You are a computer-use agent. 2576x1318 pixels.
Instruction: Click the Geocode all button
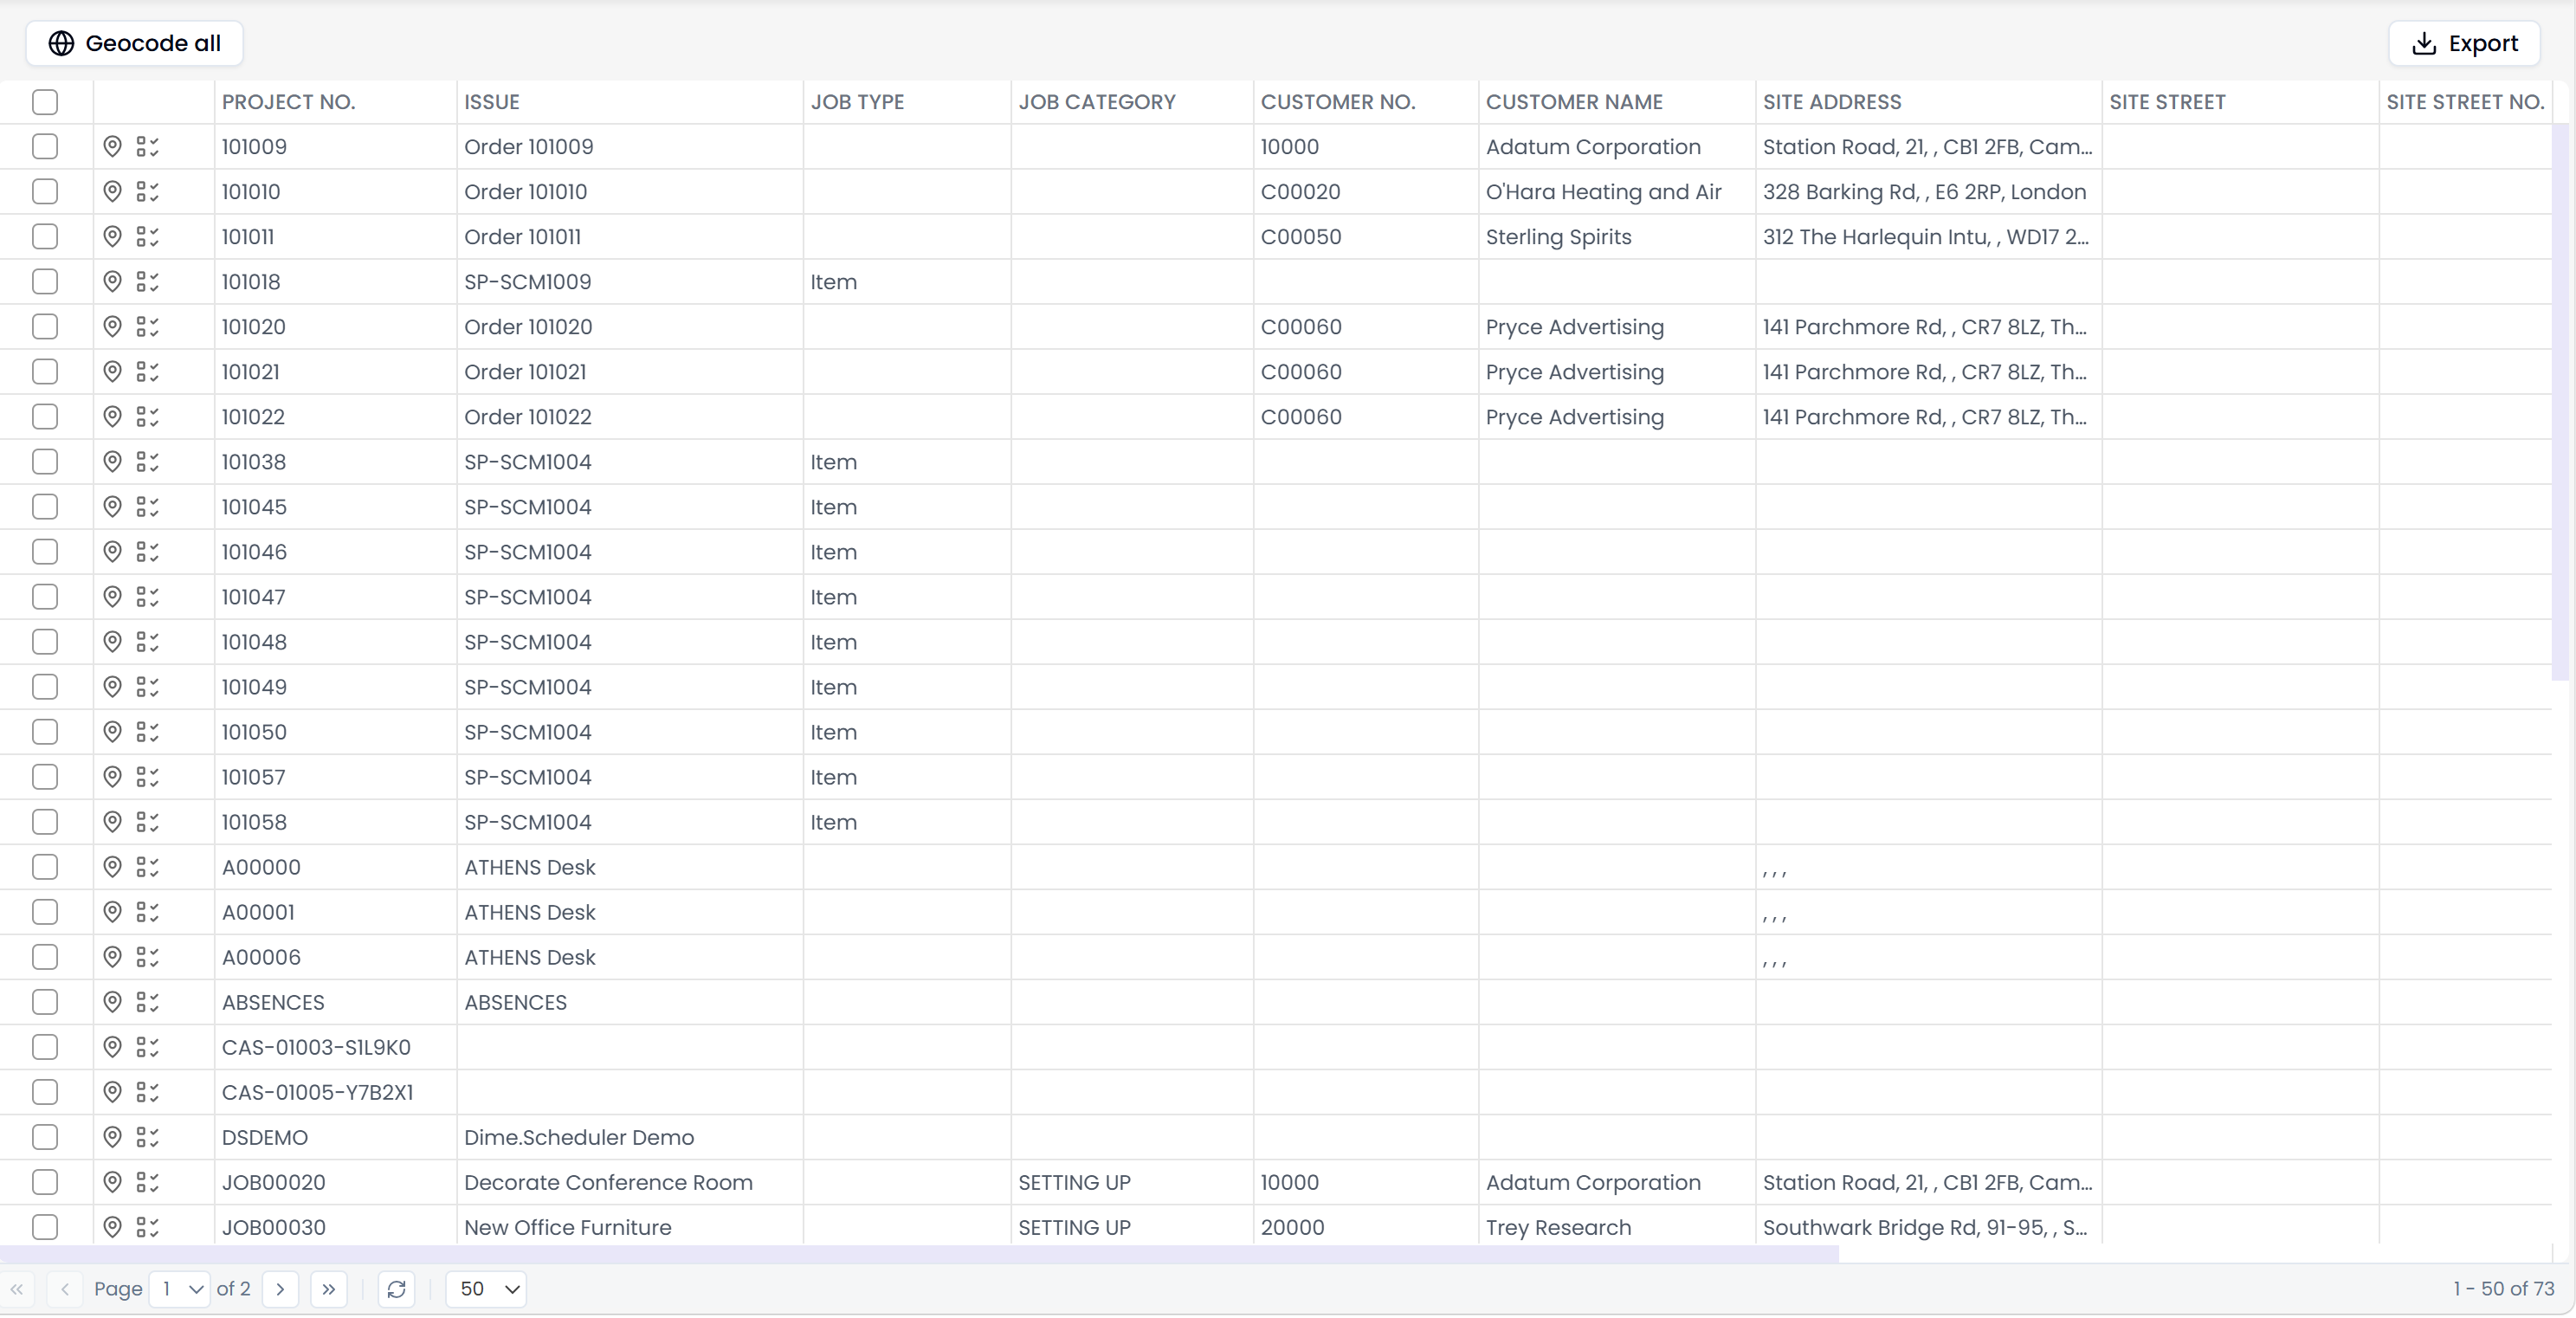click(135, 43)
